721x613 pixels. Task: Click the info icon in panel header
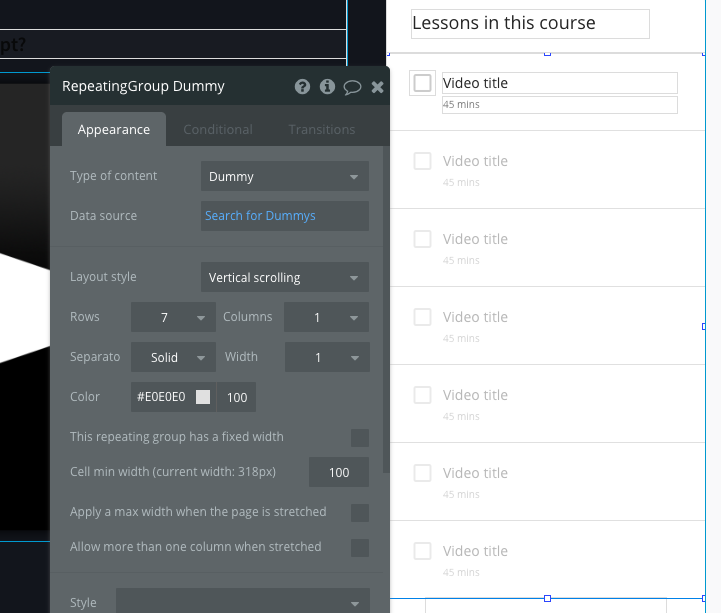pos(327,87)
